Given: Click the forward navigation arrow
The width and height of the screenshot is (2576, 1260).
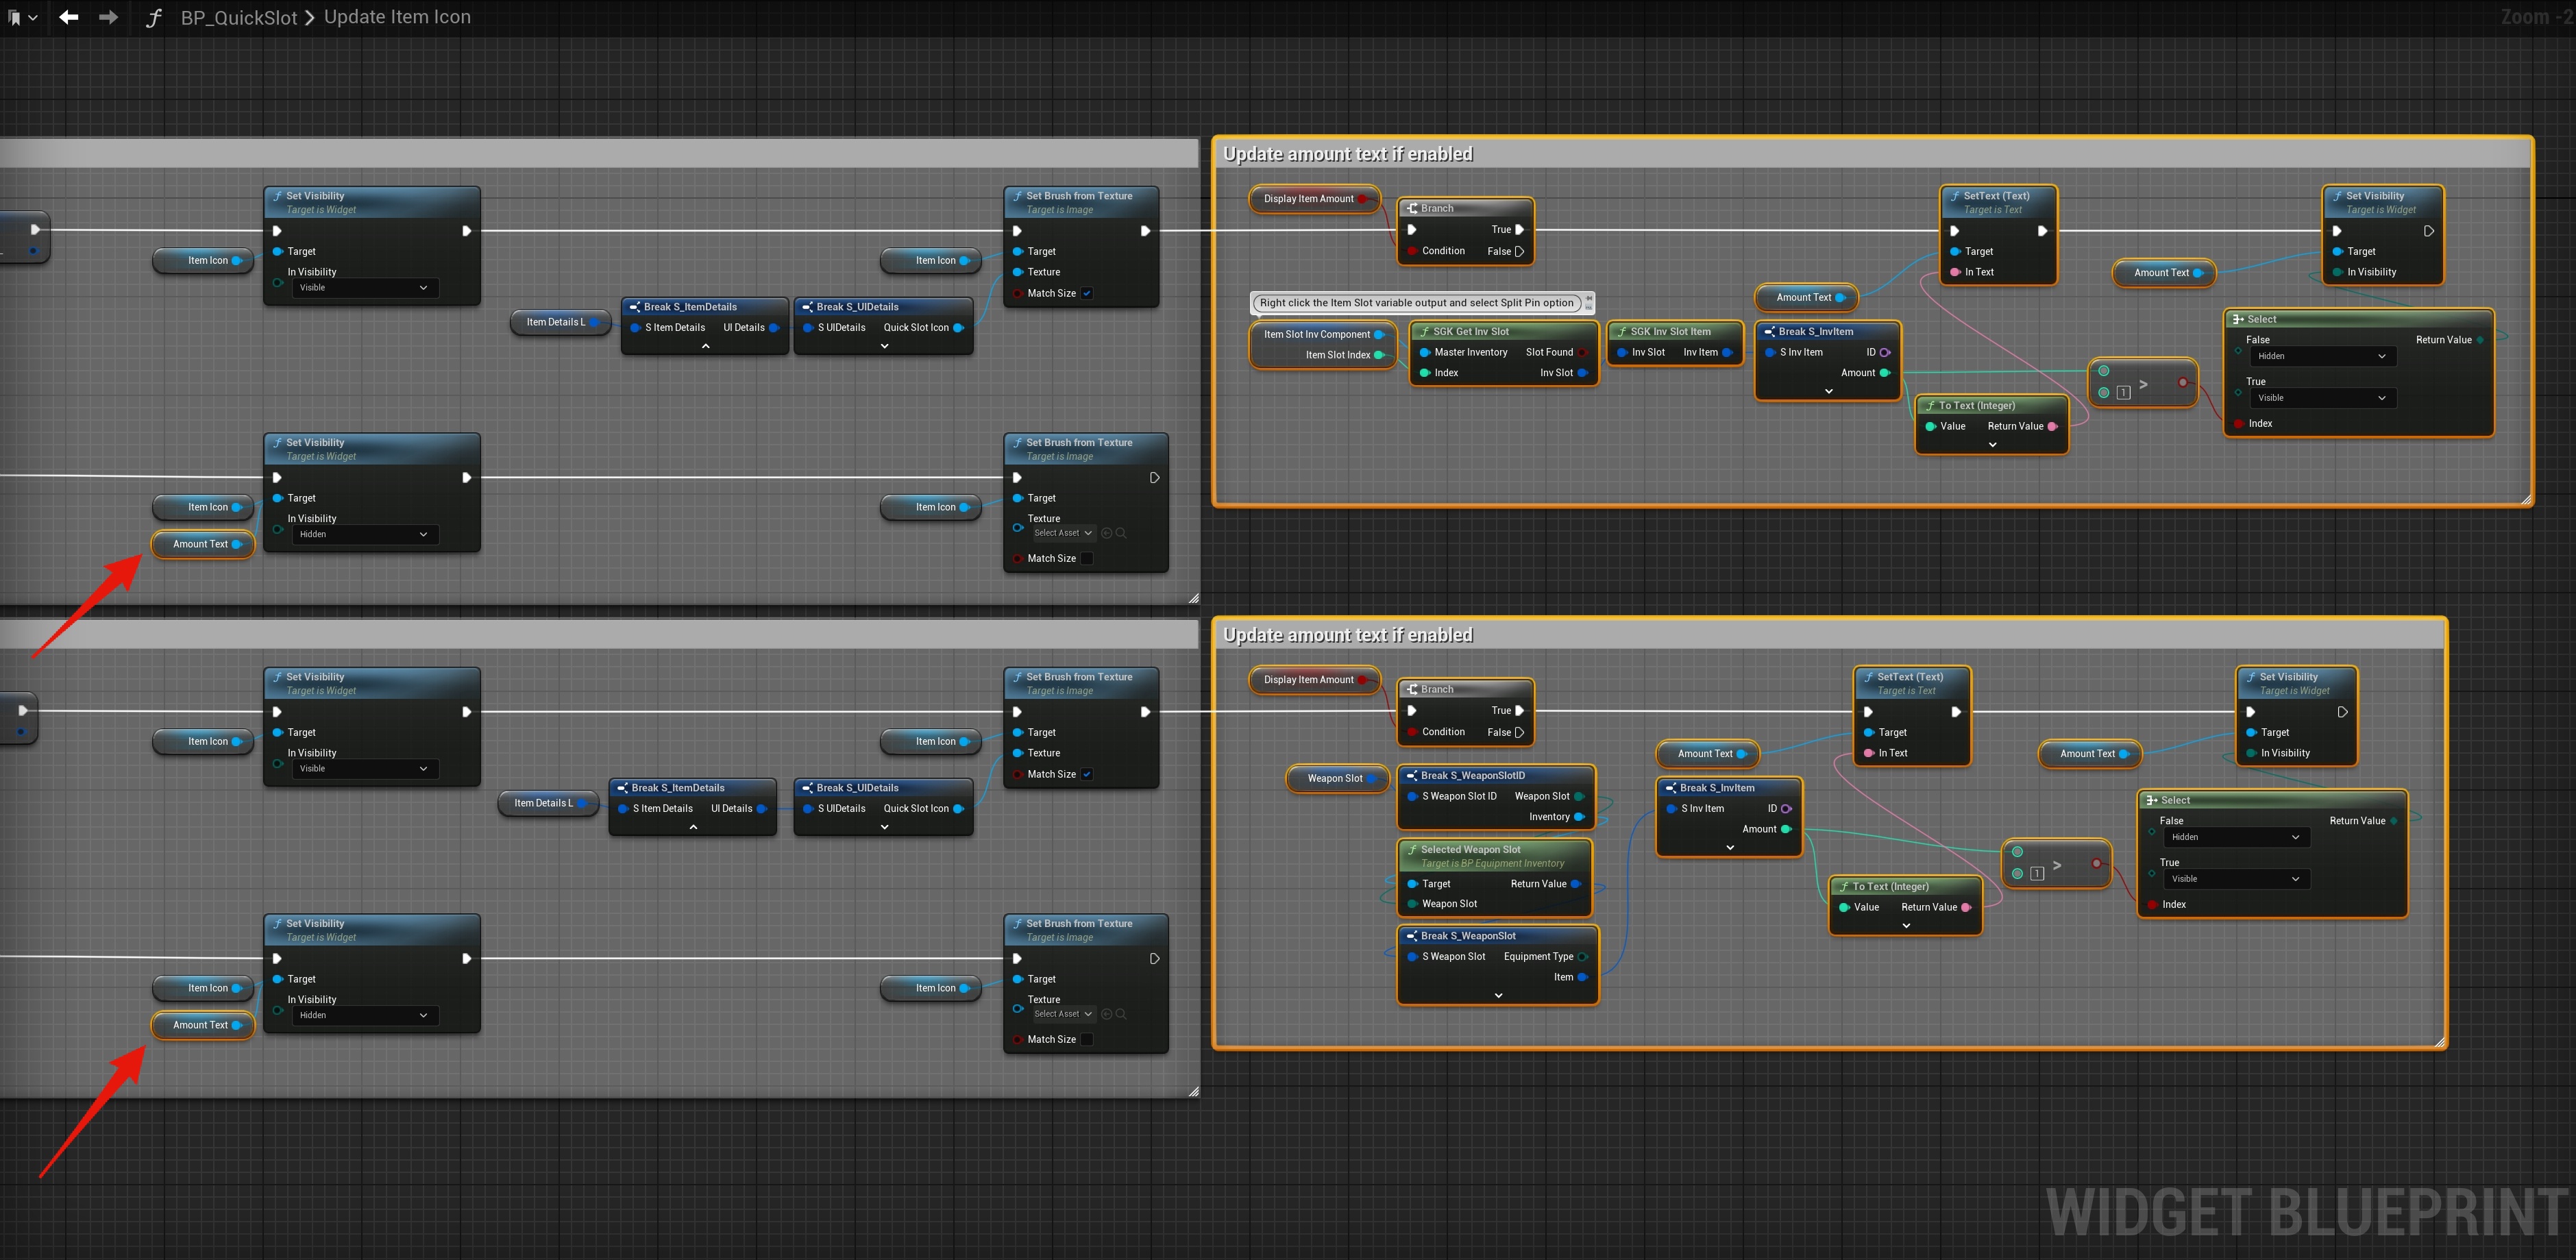Looking at the screenshot, I should click(x=108, y=17).
